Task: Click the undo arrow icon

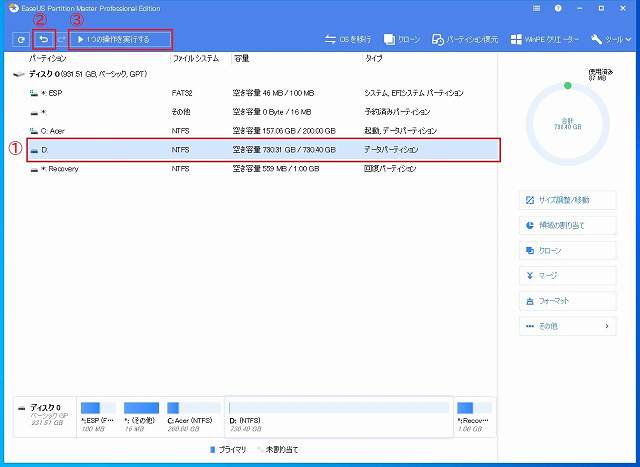Action: (x=44, y=40)
